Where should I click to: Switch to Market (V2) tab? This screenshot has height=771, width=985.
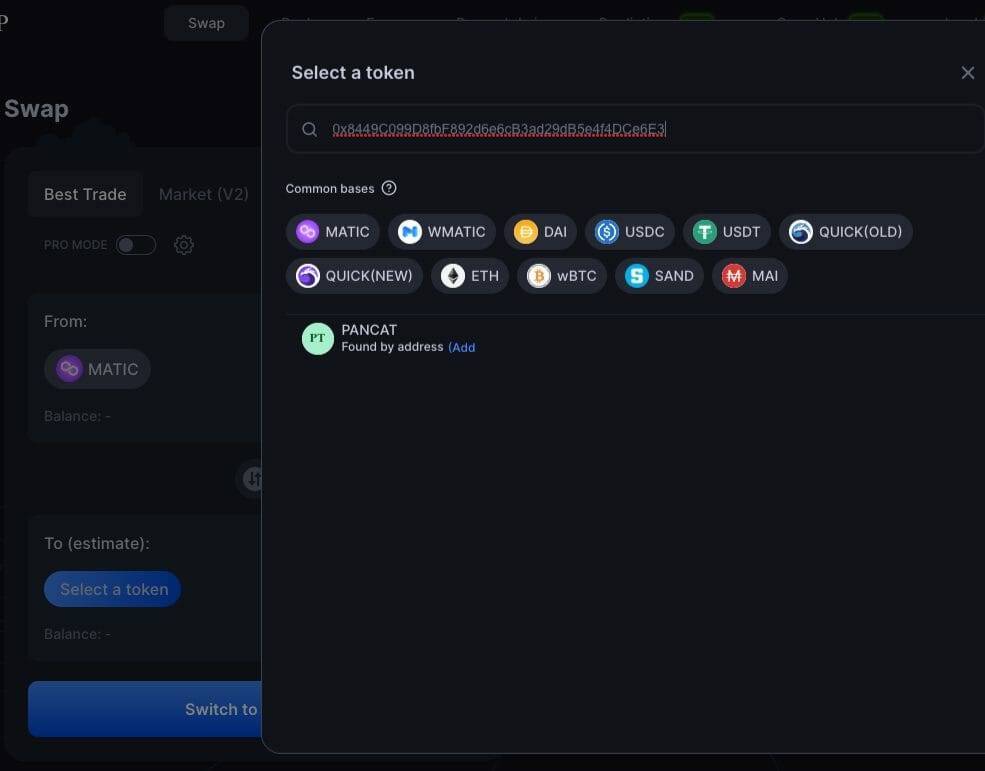pos(204,194)
